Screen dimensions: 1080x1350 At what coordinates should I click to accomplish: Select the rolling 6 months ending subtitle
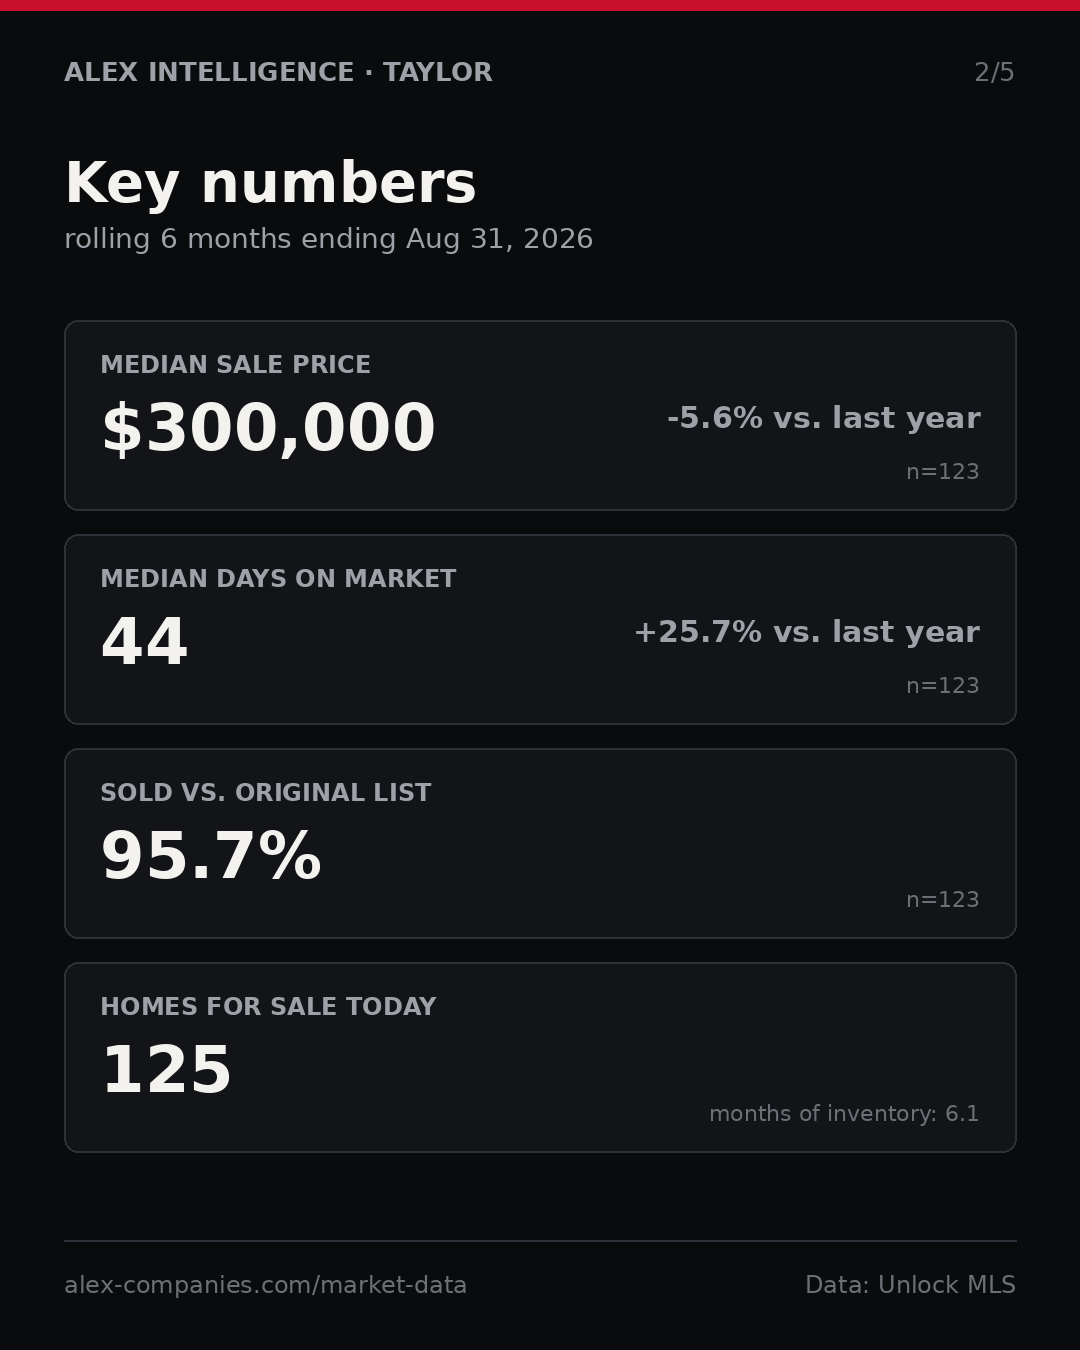pyautogui.click(x=328, y=239)
